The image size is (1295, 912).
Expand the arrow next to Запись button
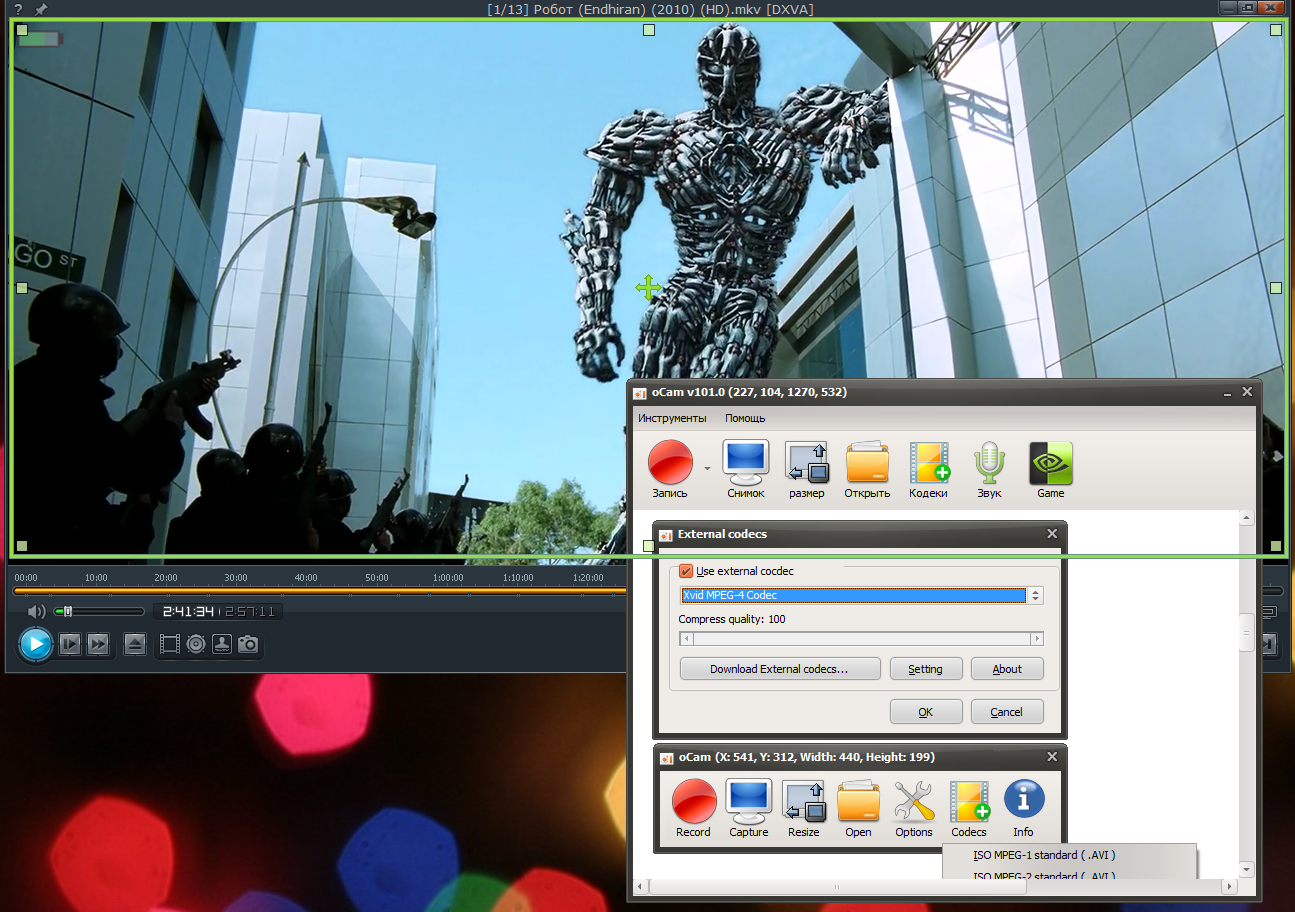(x=707, y=468)
